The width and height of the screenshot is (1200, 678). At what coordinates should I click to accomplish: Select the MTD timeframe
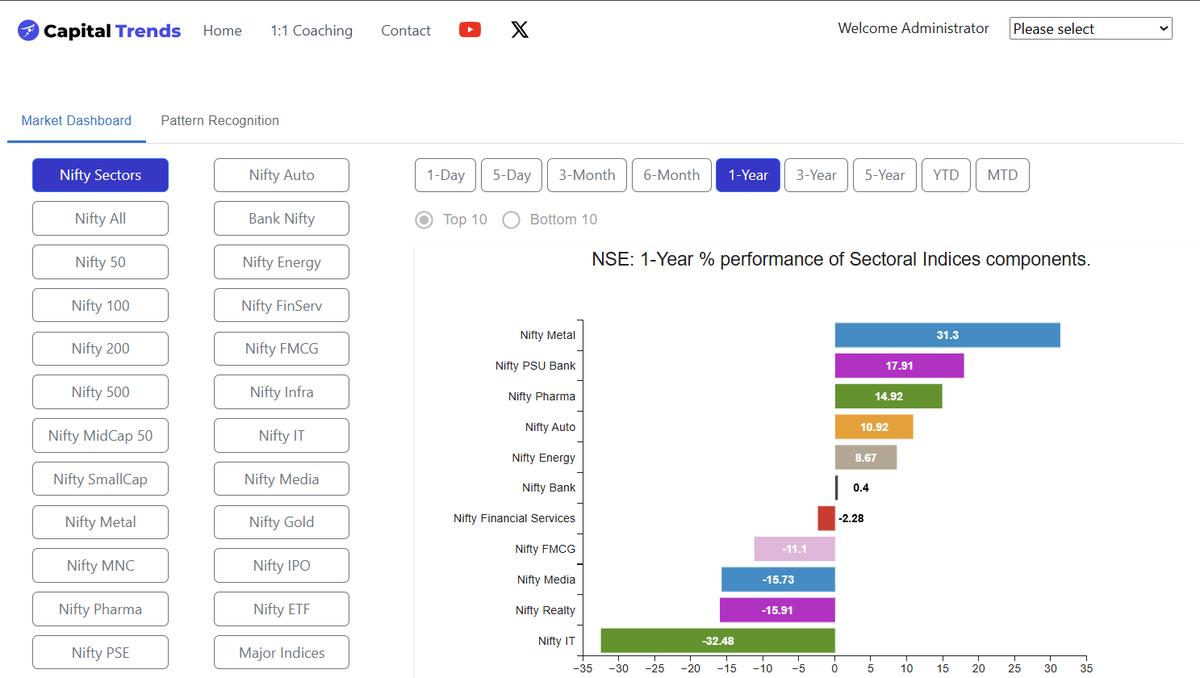tap(1002, 175)
